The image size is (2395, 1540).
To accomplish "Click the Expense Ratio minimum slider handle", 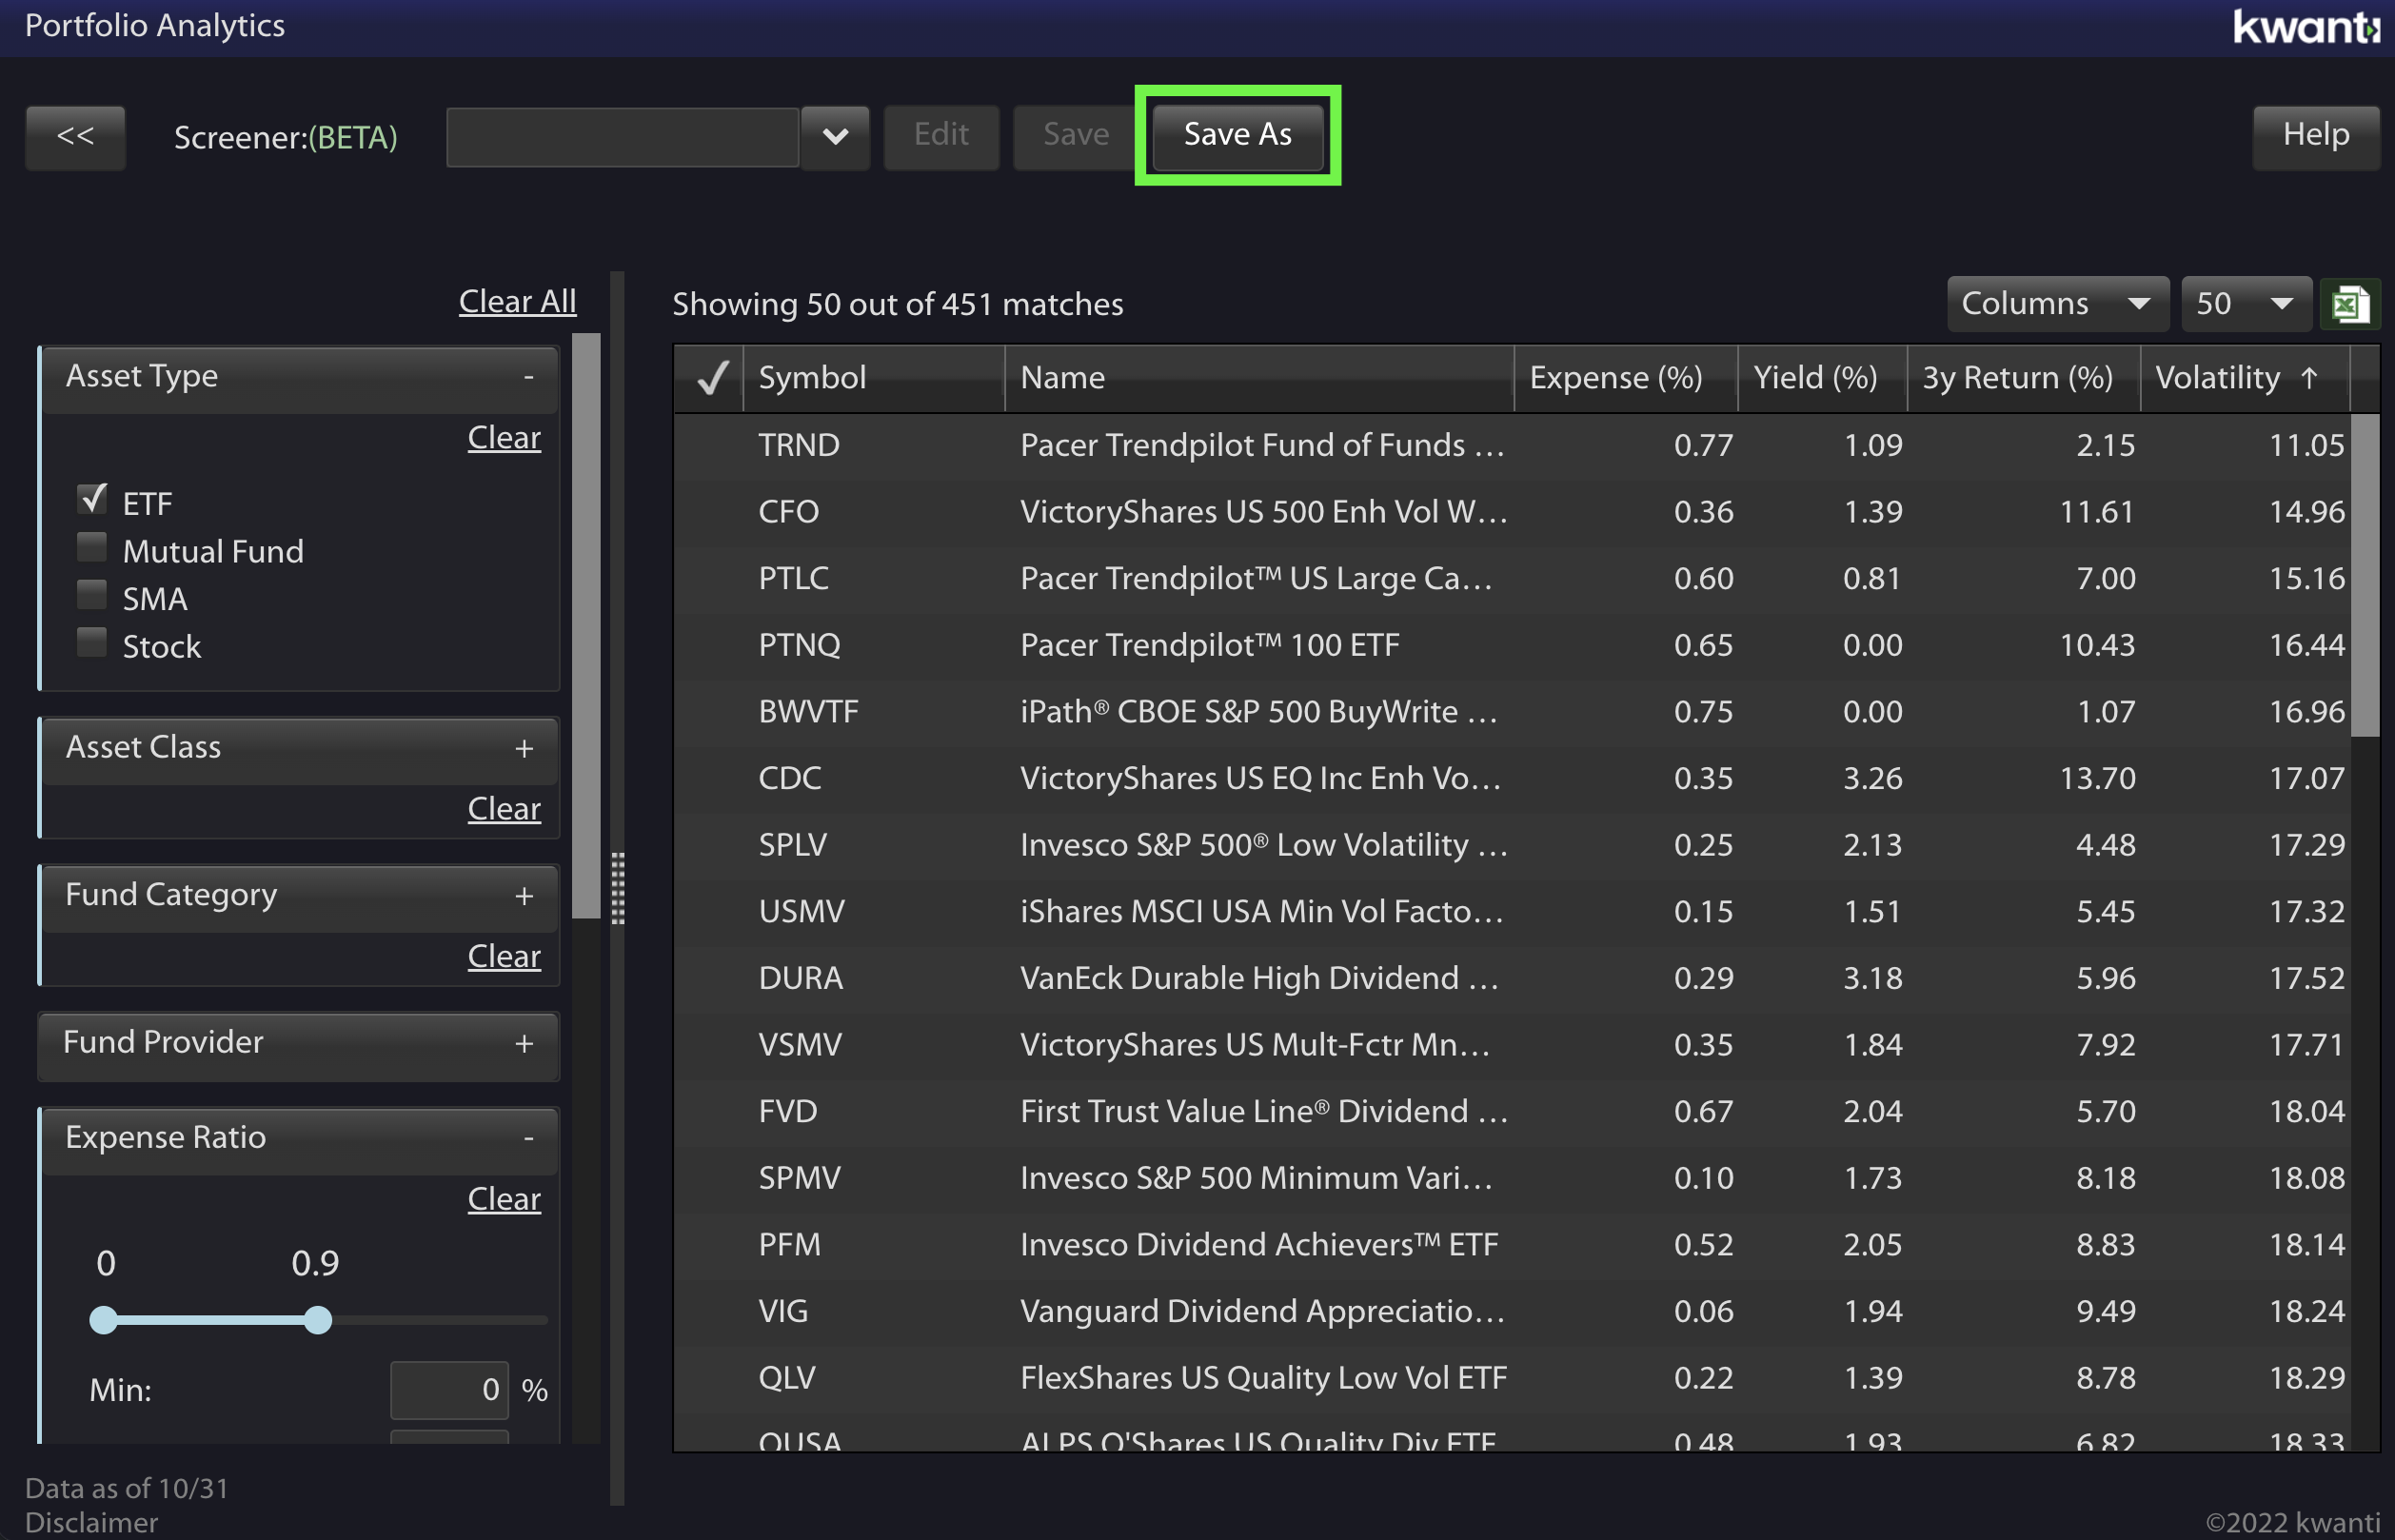I will pos(103,1320).
